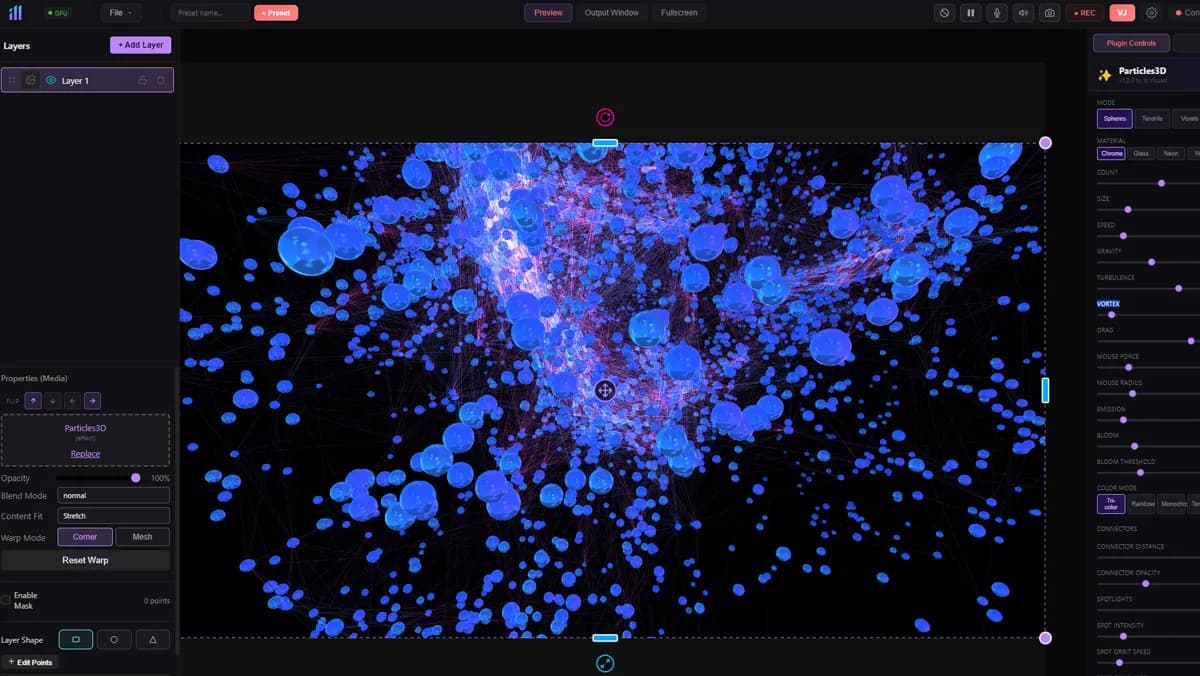Open the Blend Mode dropdown
The height and width of the screenshot is (676, 1200).
(113, 495)
